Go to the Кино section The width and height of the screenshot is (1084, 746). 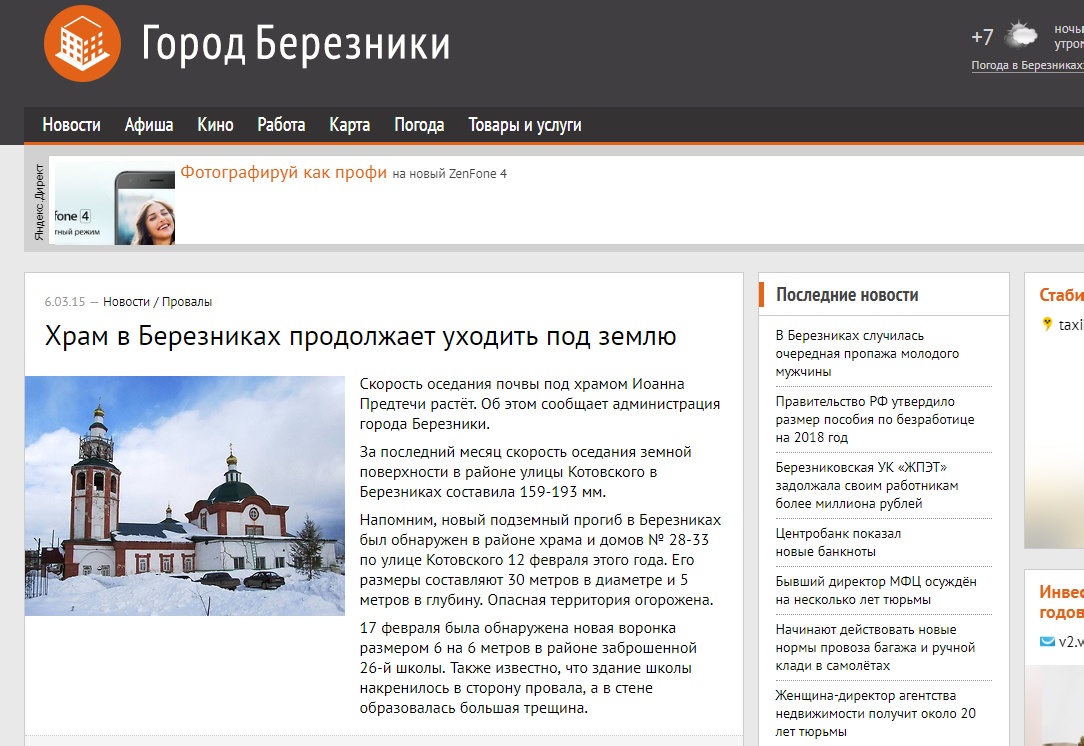(215, 125)
